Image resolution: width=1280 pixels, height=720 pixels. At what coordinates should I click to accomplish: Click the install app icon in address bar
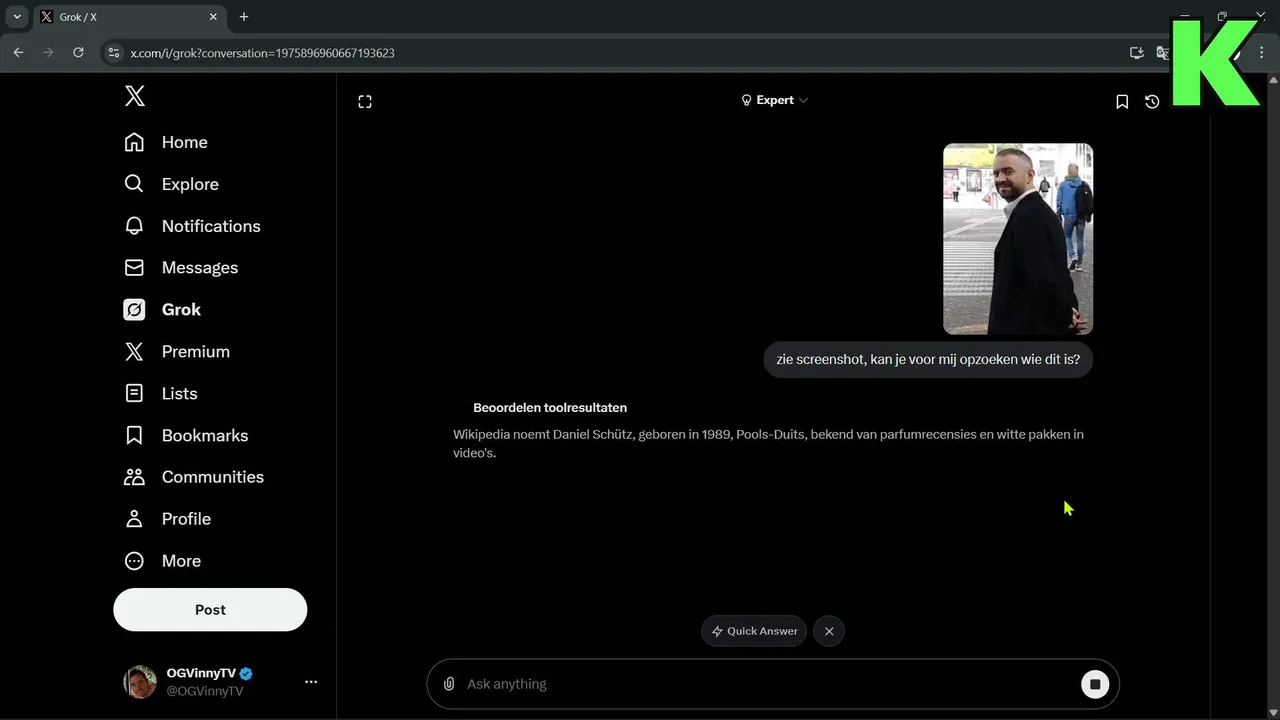(1137, 52)
